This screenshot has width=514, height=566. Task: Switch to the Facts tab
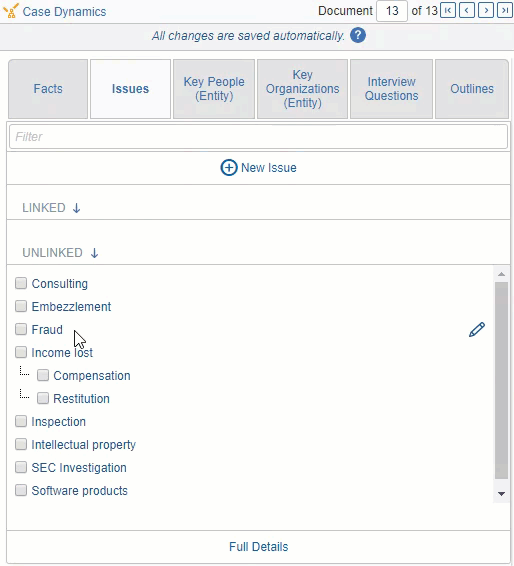(48, 89)
